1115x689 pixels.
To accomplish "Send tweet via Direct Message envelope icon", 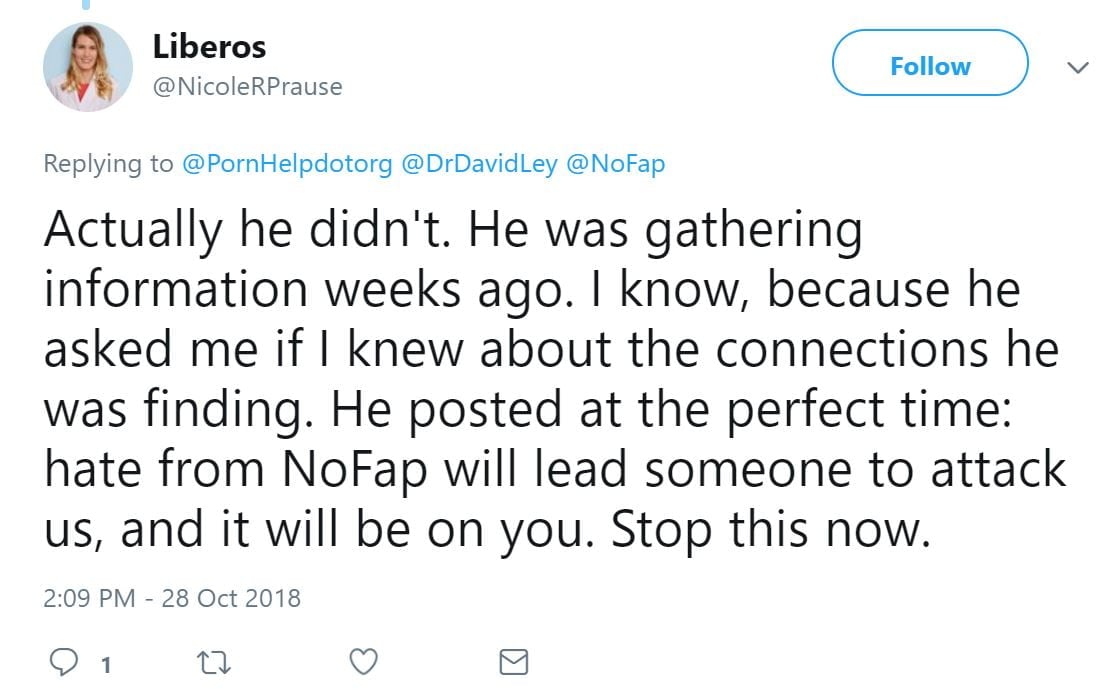I will click(513, 662).
